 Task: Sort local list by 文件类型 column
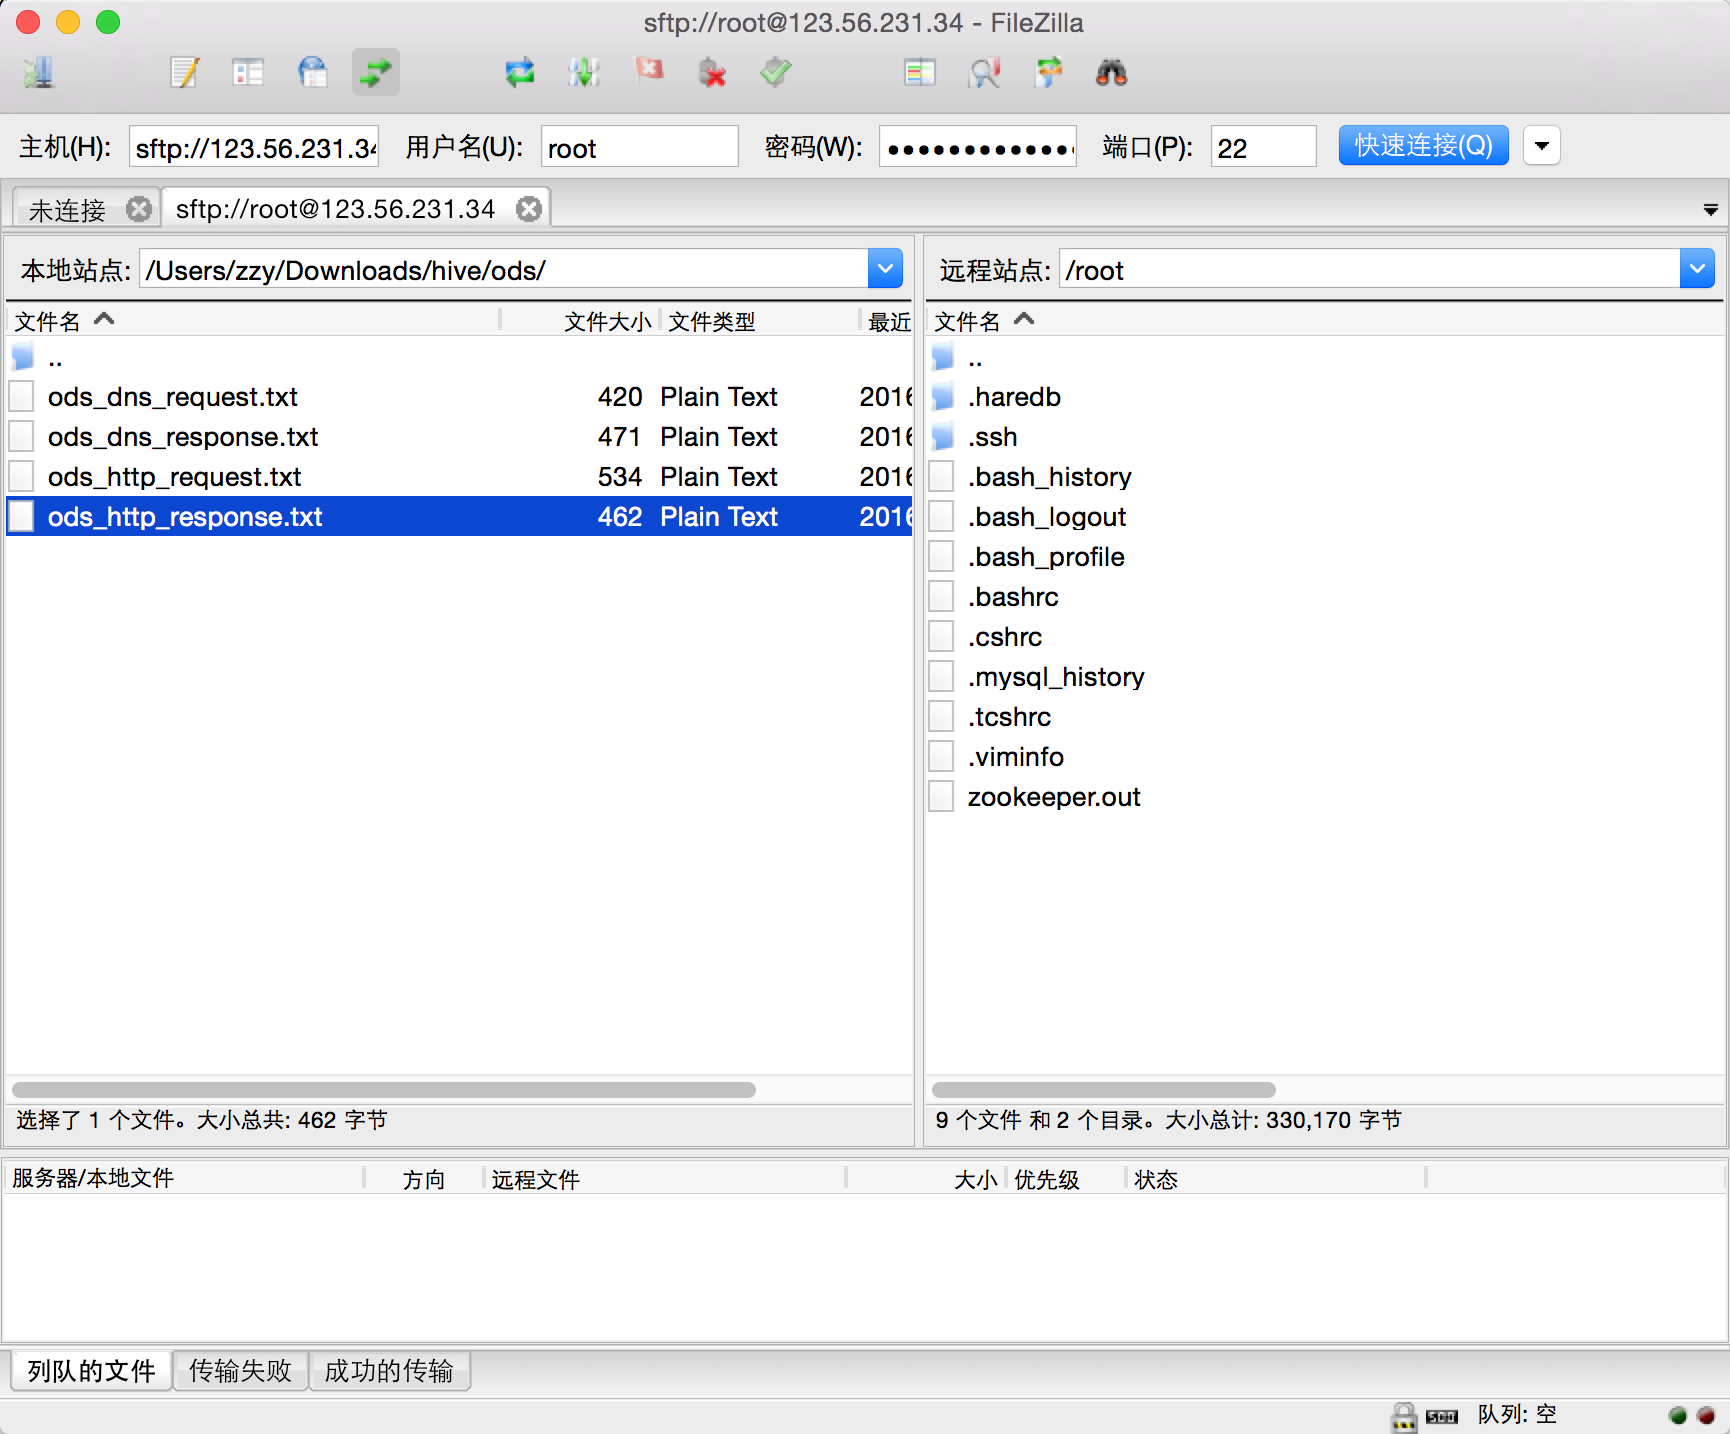759,321
